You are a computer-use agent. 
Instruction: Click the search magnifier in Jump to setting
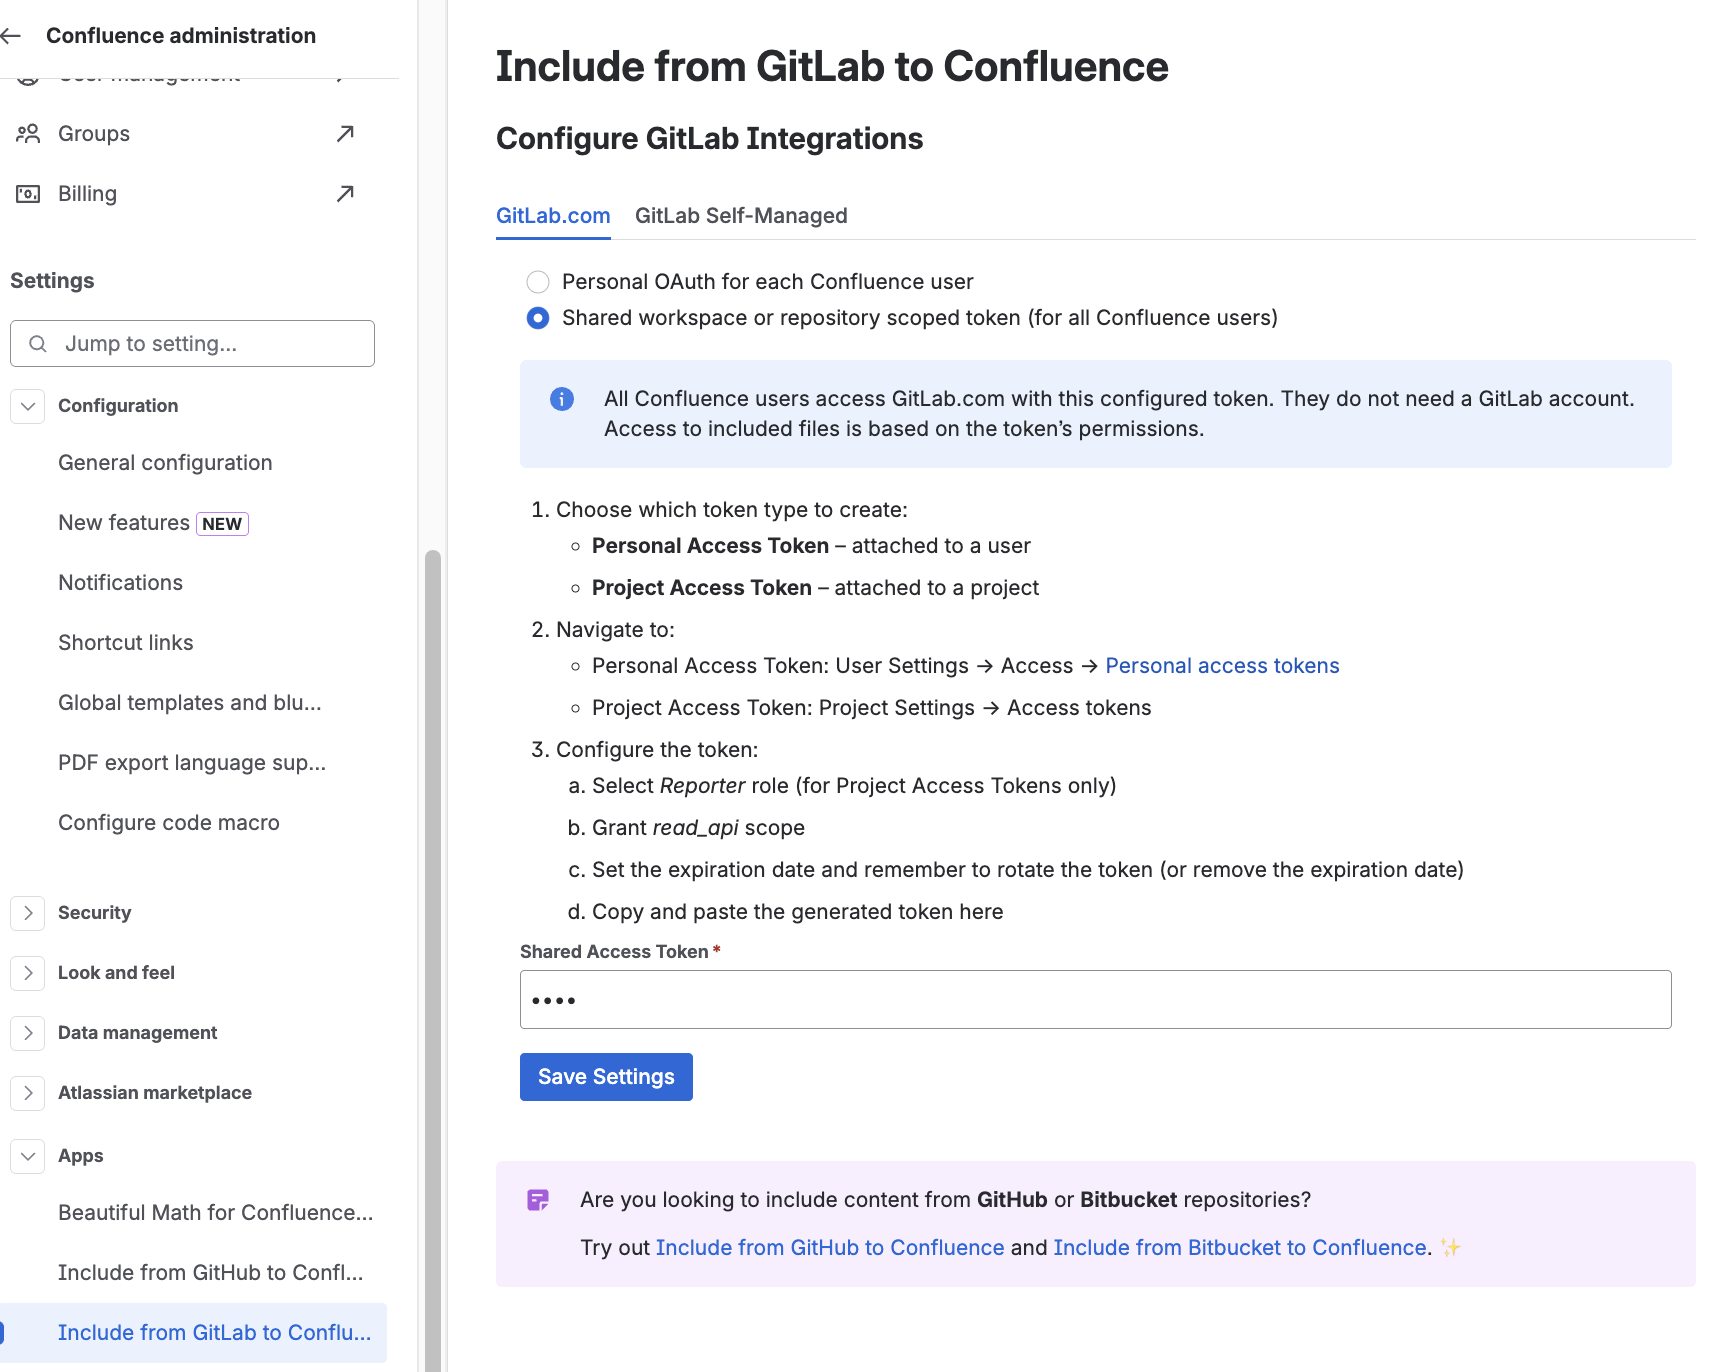tap(38, 343)
